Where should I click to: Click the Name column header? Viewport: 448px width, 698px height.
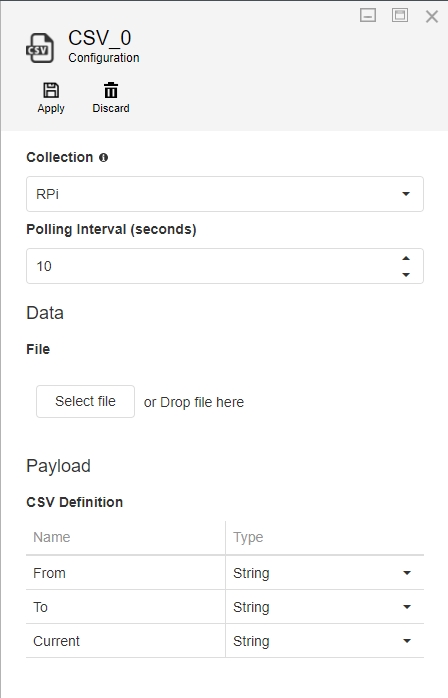pos(126,537)
